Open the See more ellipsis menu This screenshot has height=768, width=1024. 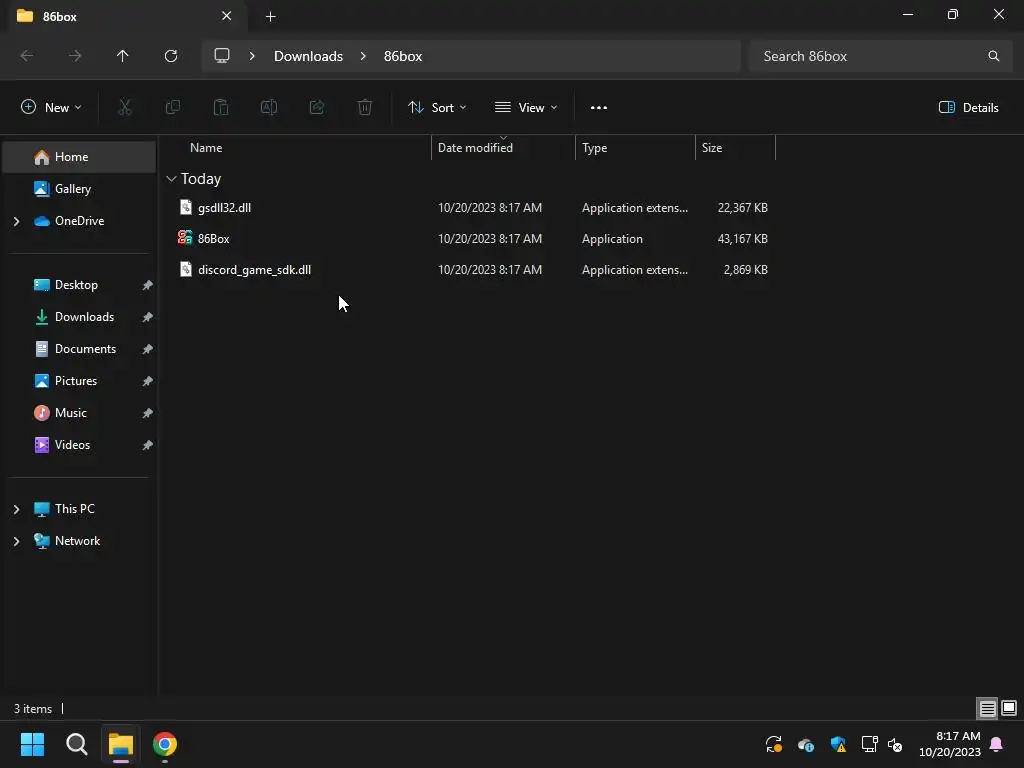pyautogui.click(x=599, y=108)
